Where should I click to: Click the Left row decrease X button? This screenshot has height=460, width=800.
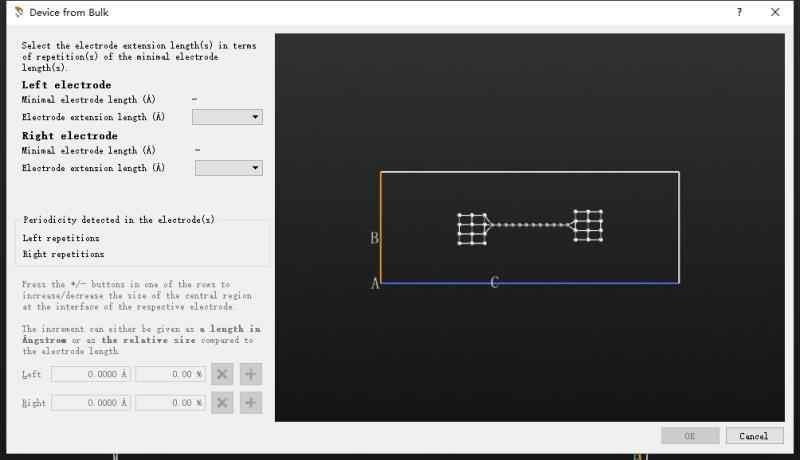222,374
